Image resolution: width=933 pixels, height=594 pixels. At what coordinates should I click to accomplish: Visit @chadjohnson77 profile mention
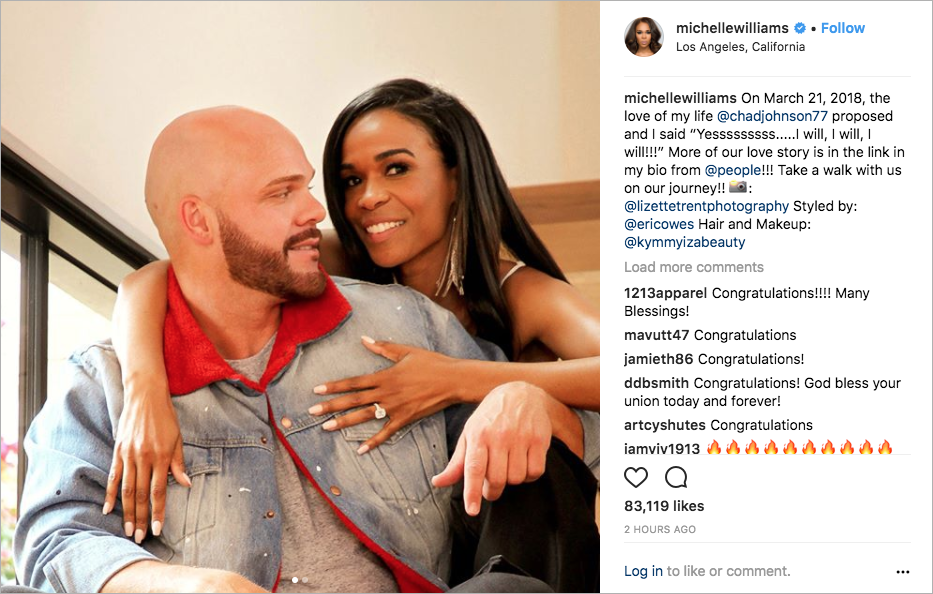click(772, 116)
